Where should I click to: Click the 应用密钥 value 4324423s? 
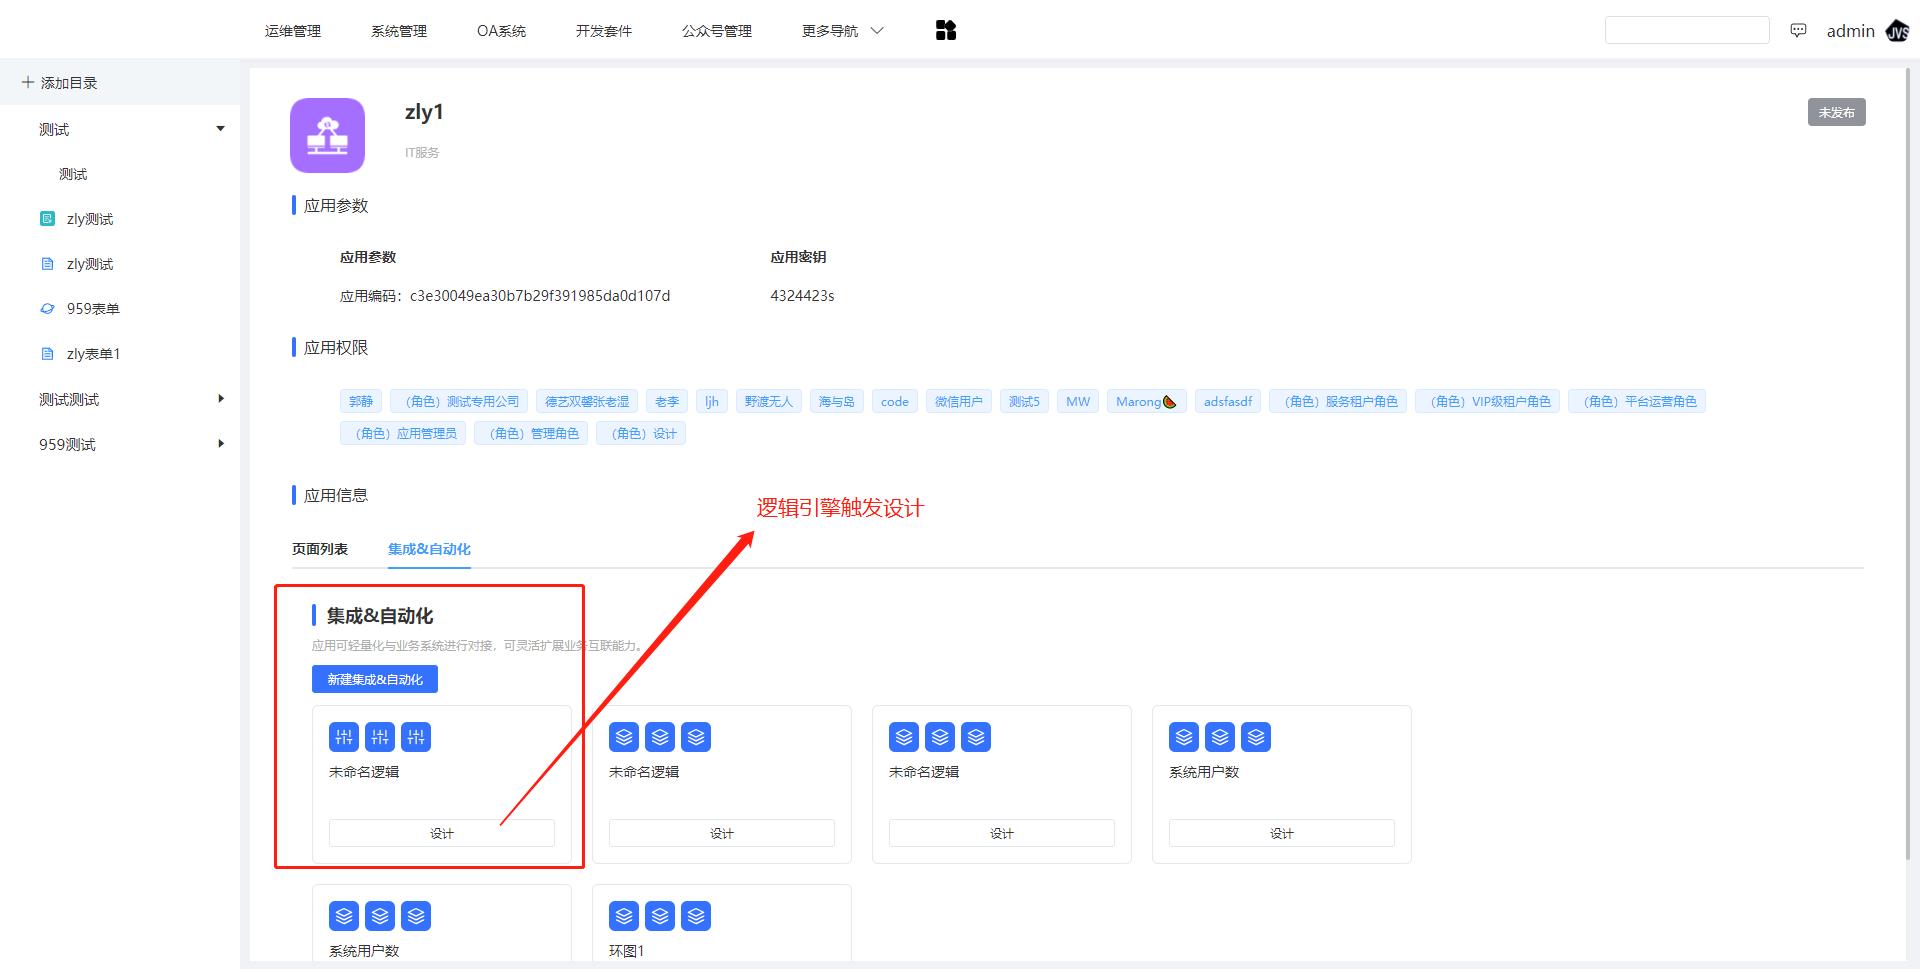point(802,296)
